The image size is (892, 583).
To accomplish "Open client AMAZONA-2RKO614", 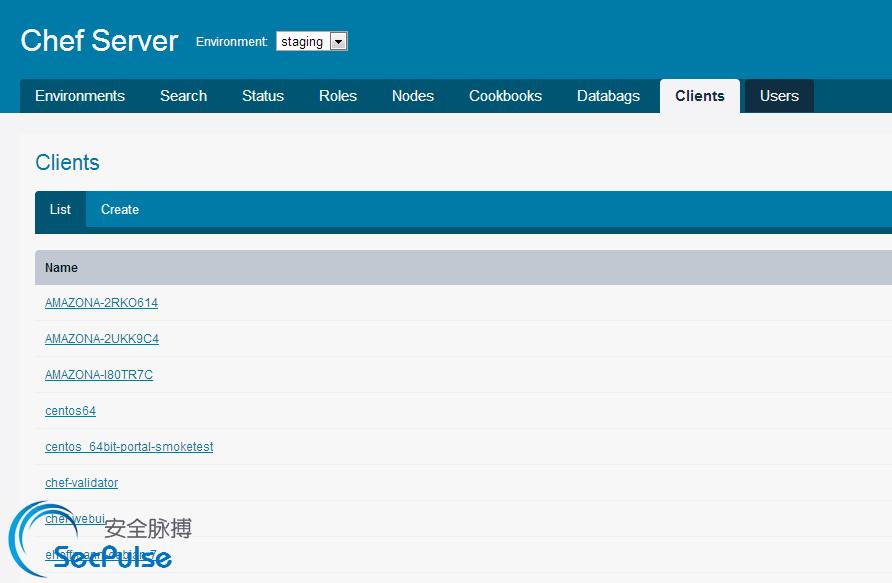I will tap(101, 303).
